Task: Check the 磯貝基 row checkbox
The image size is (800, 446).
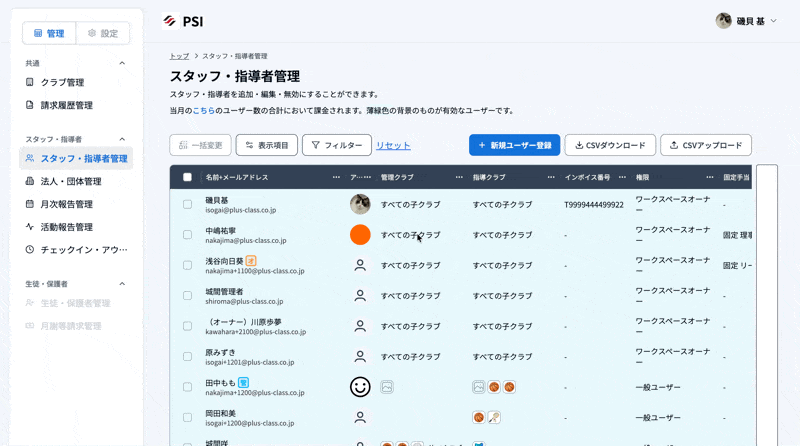Action: coord(187,204)
